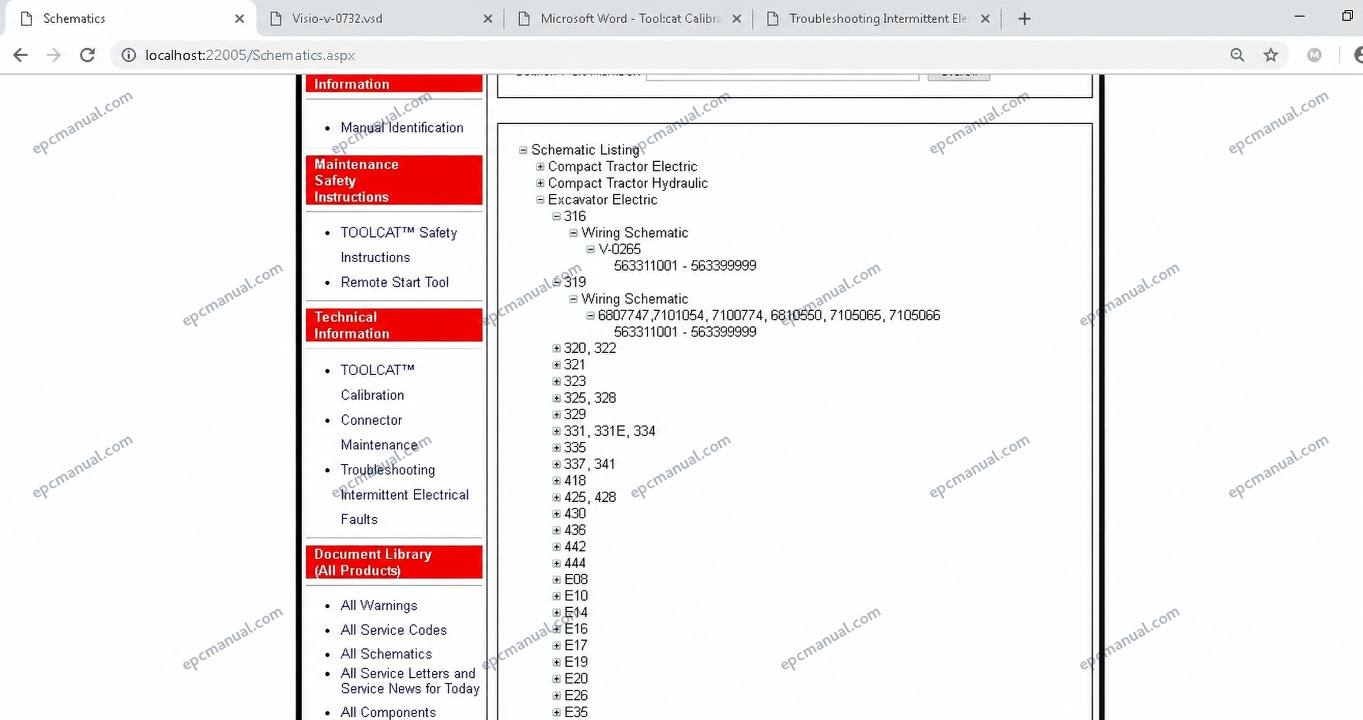Go back to the previous page
1363x720 pixels.
(x=21, y=55)
